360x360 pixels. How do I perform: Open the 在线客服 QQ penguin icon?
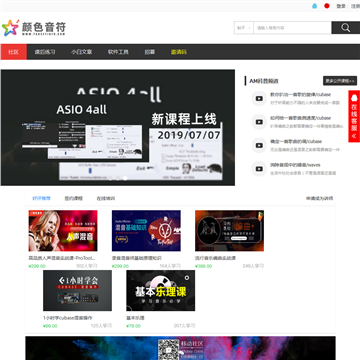tap(354, 98)
